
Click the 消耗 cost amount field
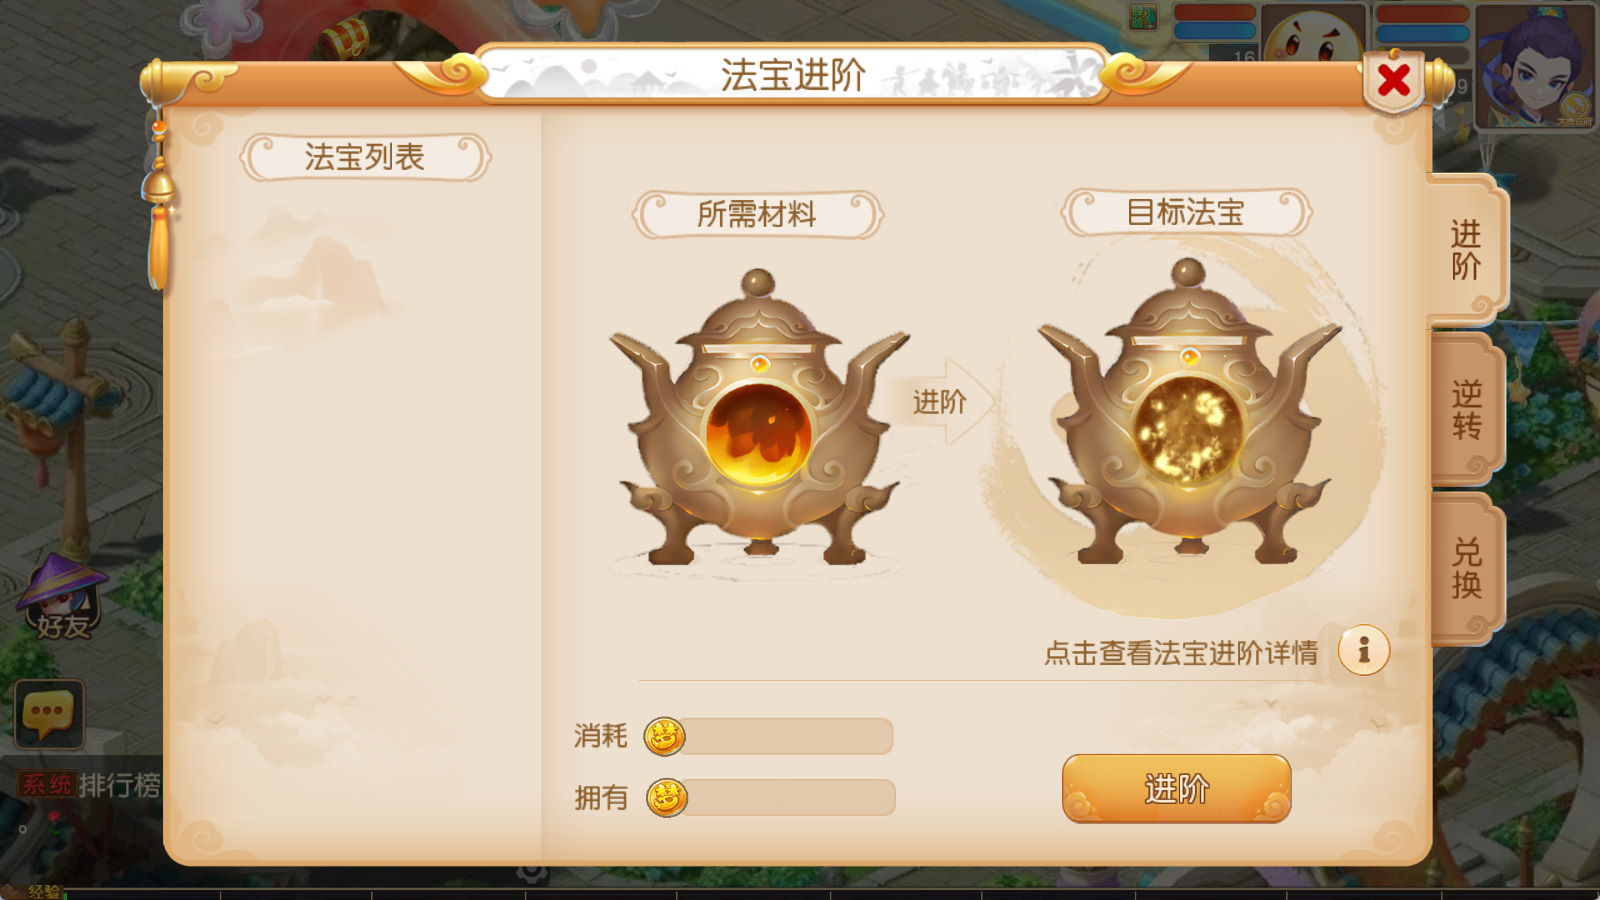click(788, 737)
